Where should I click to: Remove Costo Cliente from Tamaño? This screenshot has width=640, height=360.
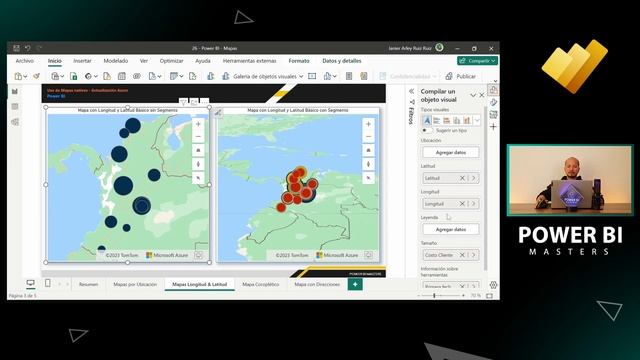[x=462, y=255]
